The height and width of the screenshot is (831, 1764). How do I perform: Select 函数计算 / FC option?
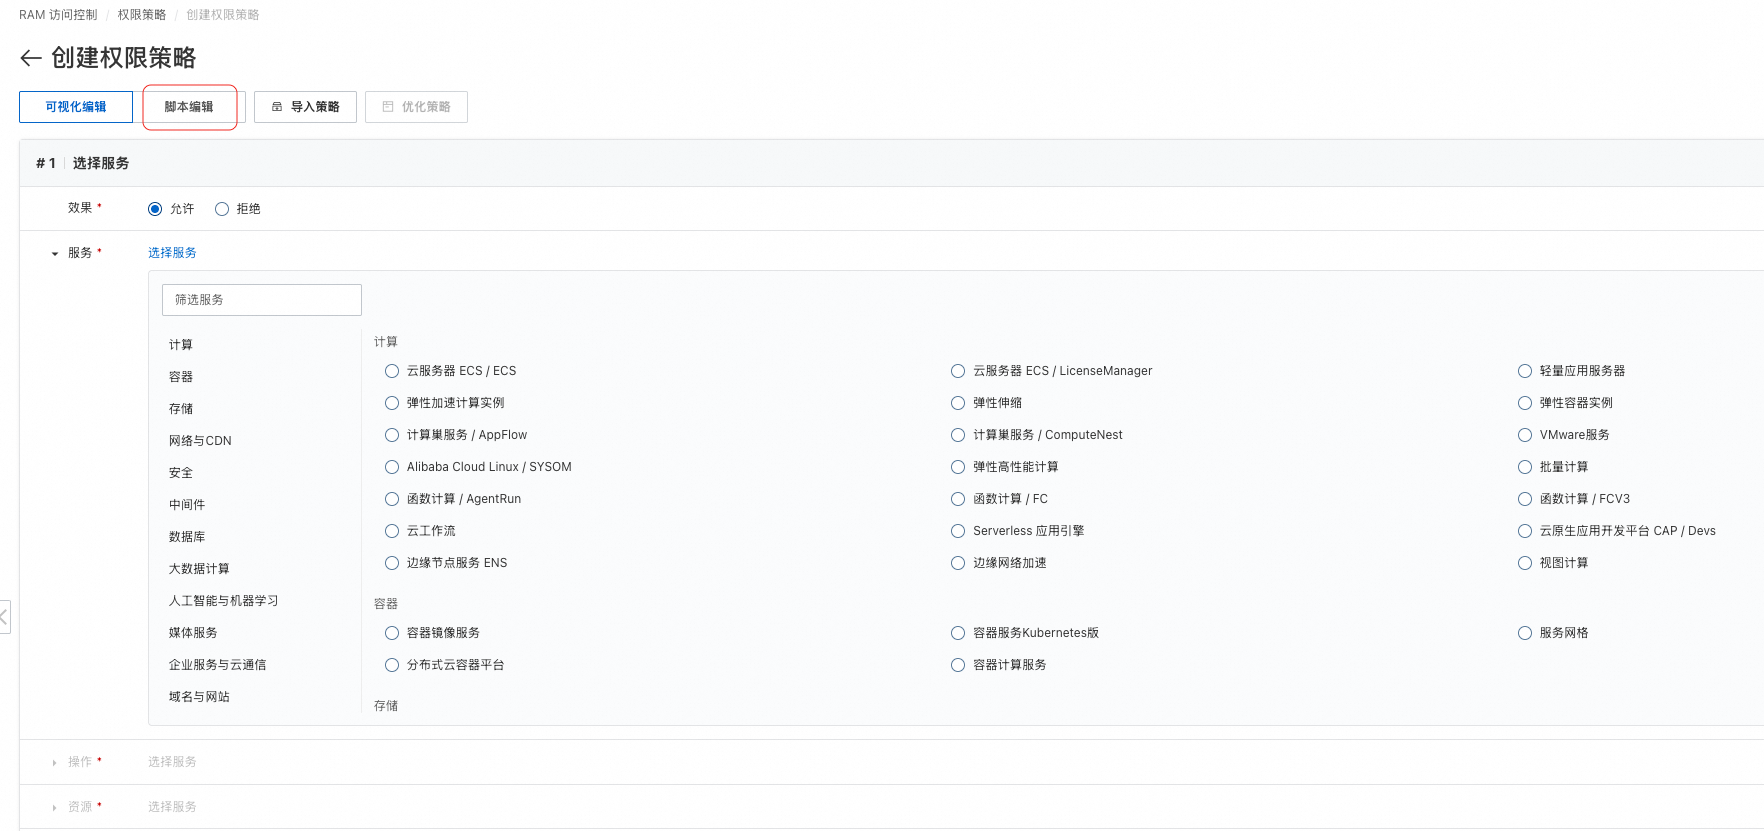[x=958, y=499]
